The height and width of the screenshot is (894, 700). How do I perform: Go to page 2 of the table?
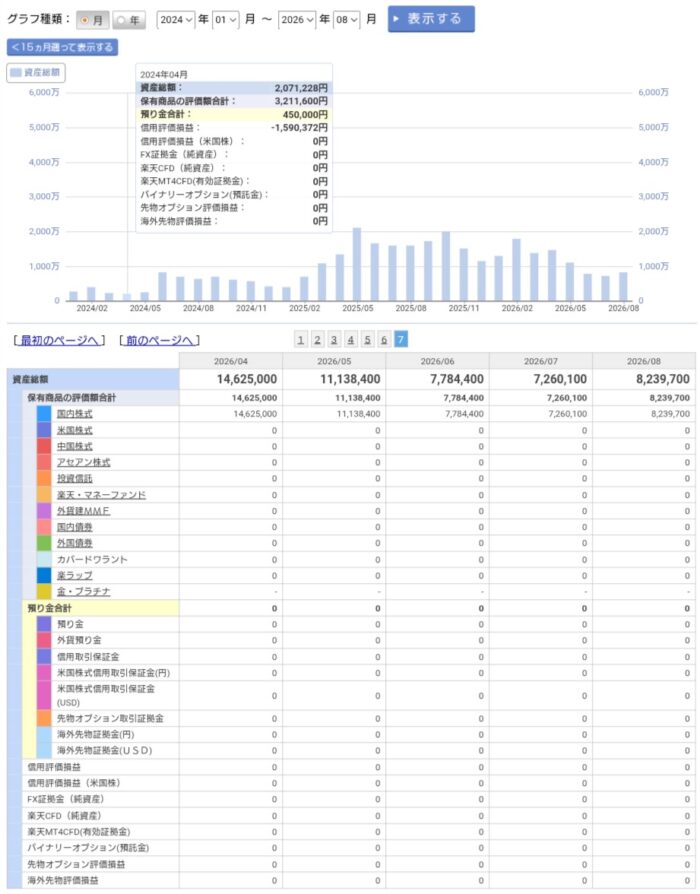pos(317,340)
